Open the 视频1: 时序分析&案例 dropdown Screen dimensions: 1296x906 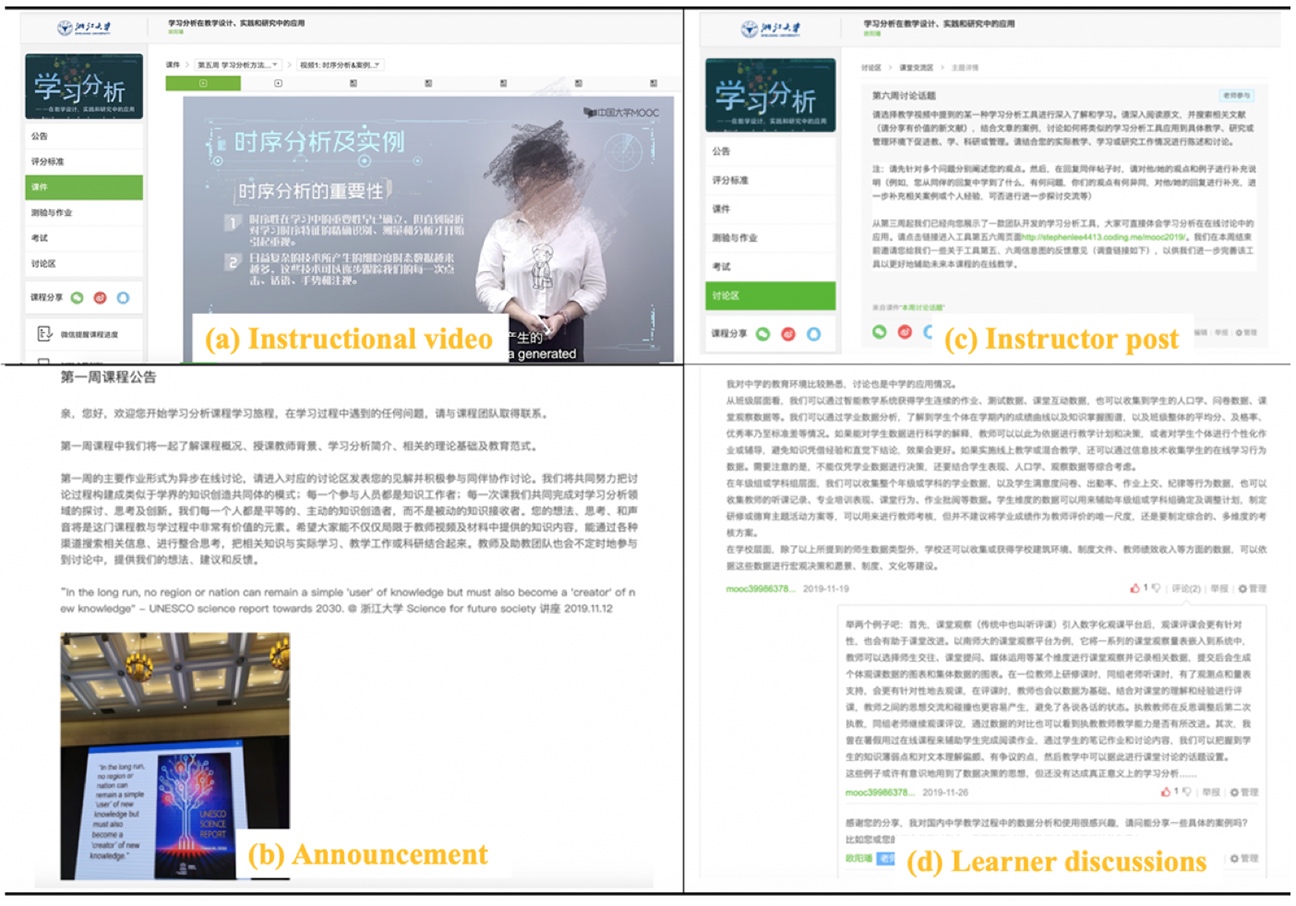click(x=341, y=64)
